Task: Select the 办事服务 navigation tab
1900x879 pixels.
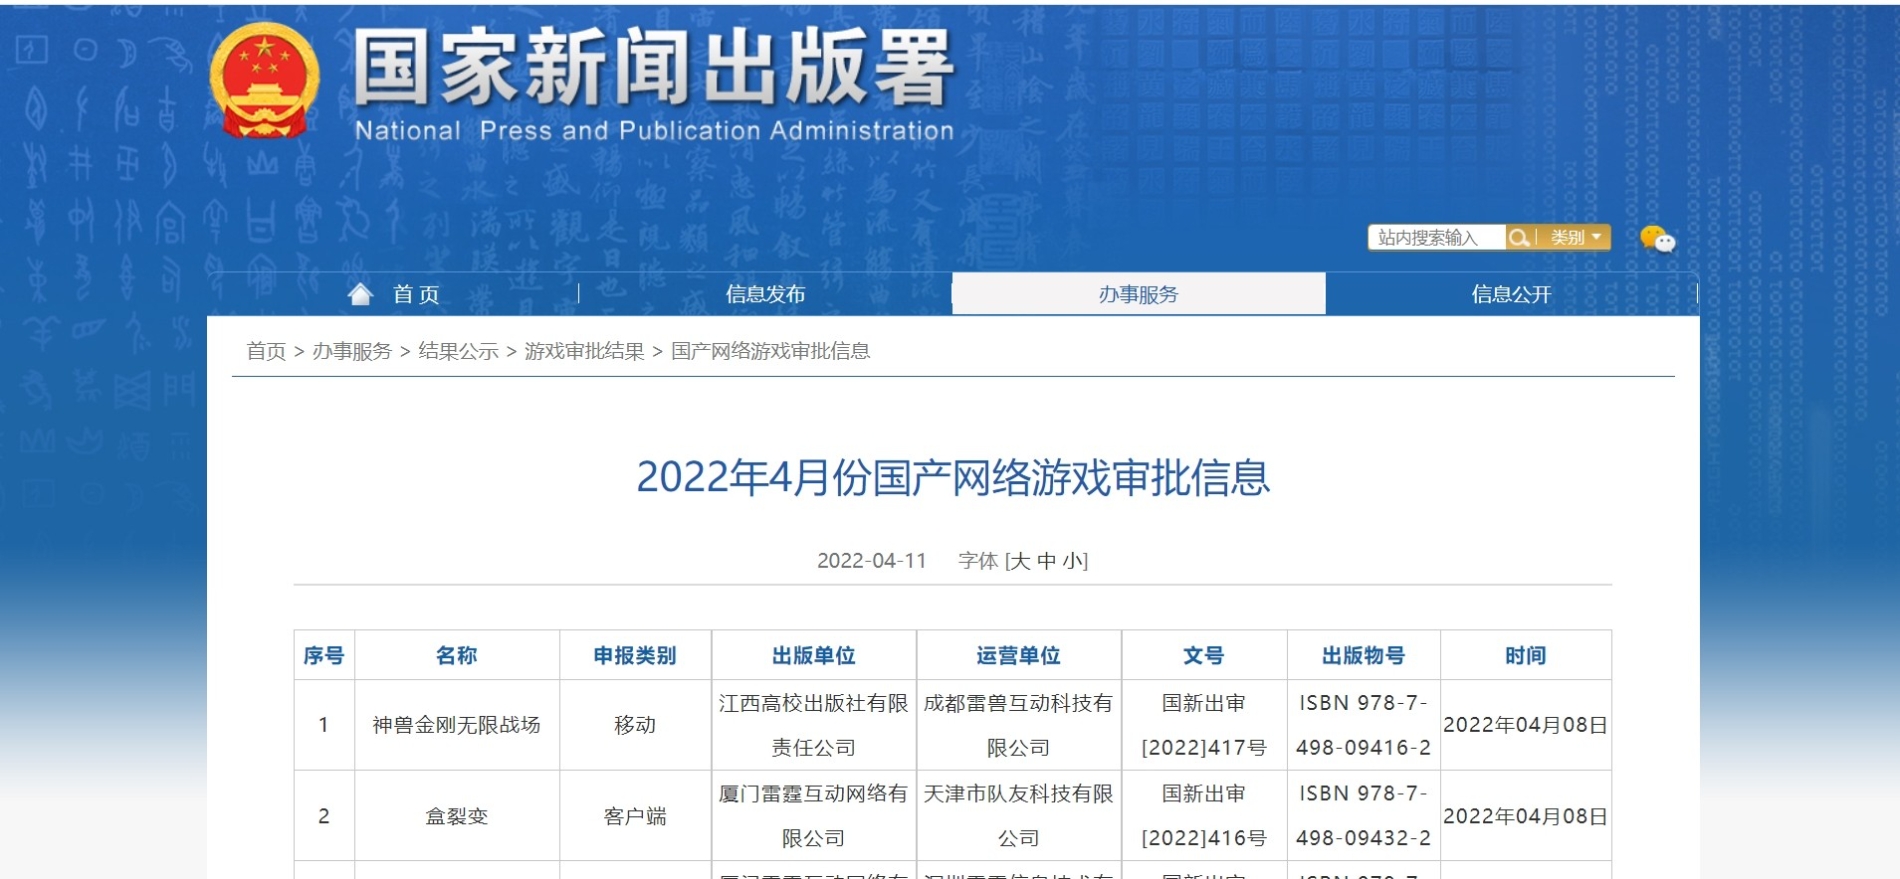Action: 1138,294
